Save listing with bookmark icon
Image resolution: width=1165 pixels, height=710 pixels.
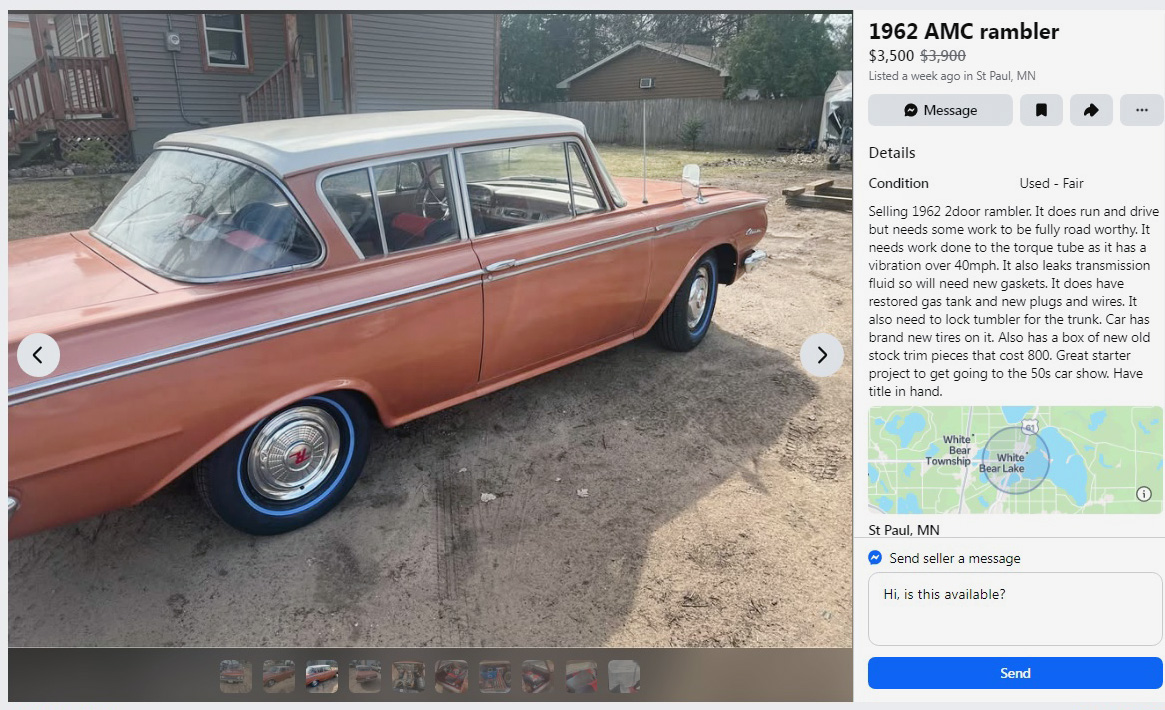(x=1041, y=110)
